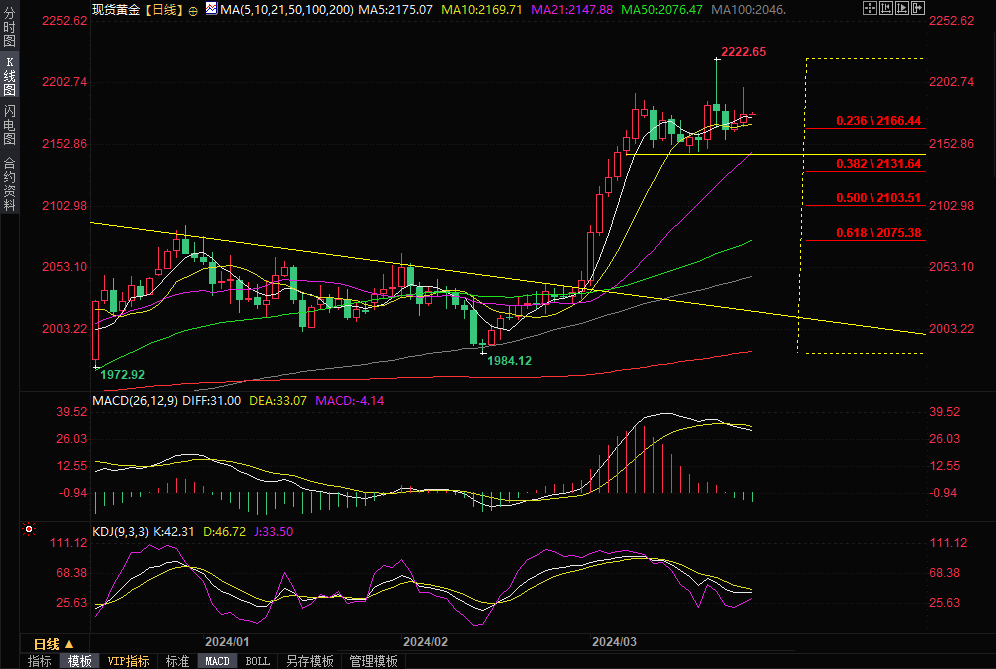
Task: Click the 2024/03 date axis label
Action: 614,642
